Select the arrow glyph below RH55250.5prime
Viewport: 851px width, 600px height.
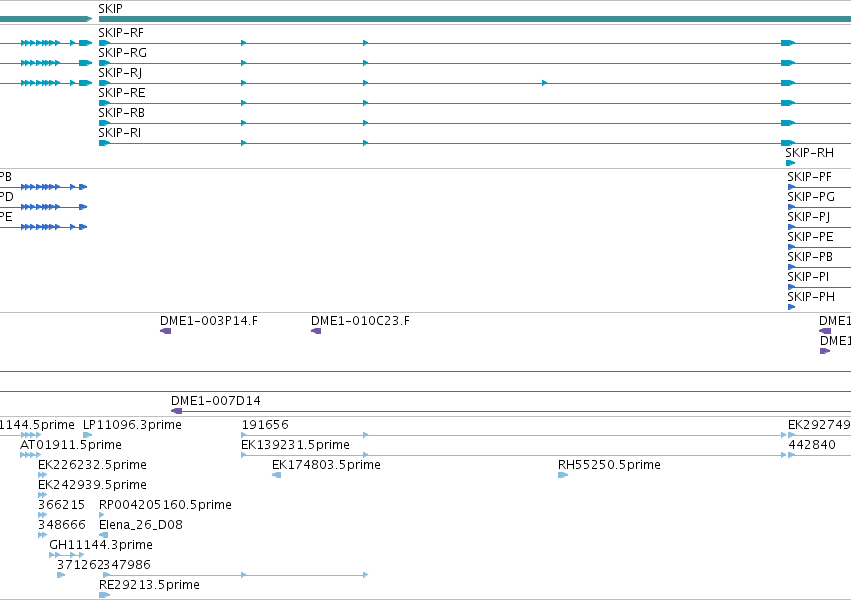563,475
